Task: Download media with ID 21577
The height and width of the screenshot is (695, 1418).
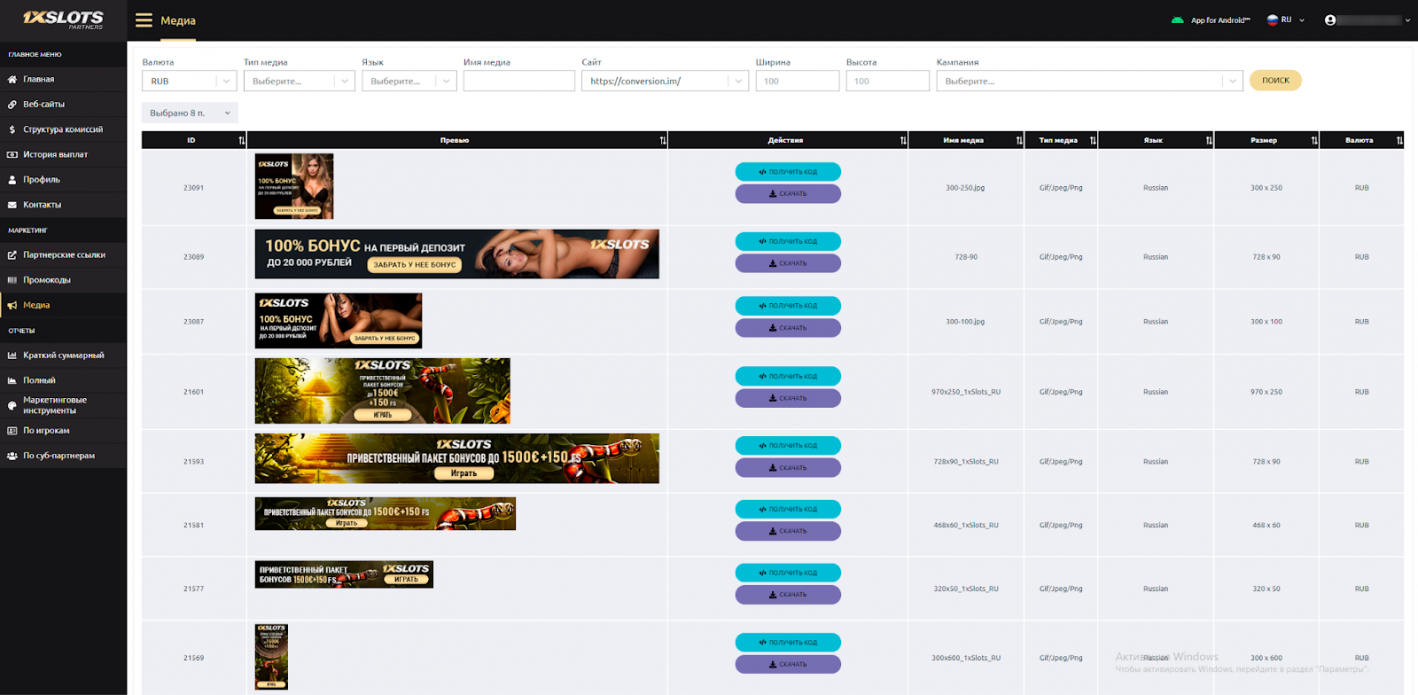Action: [x=788, y=595]
